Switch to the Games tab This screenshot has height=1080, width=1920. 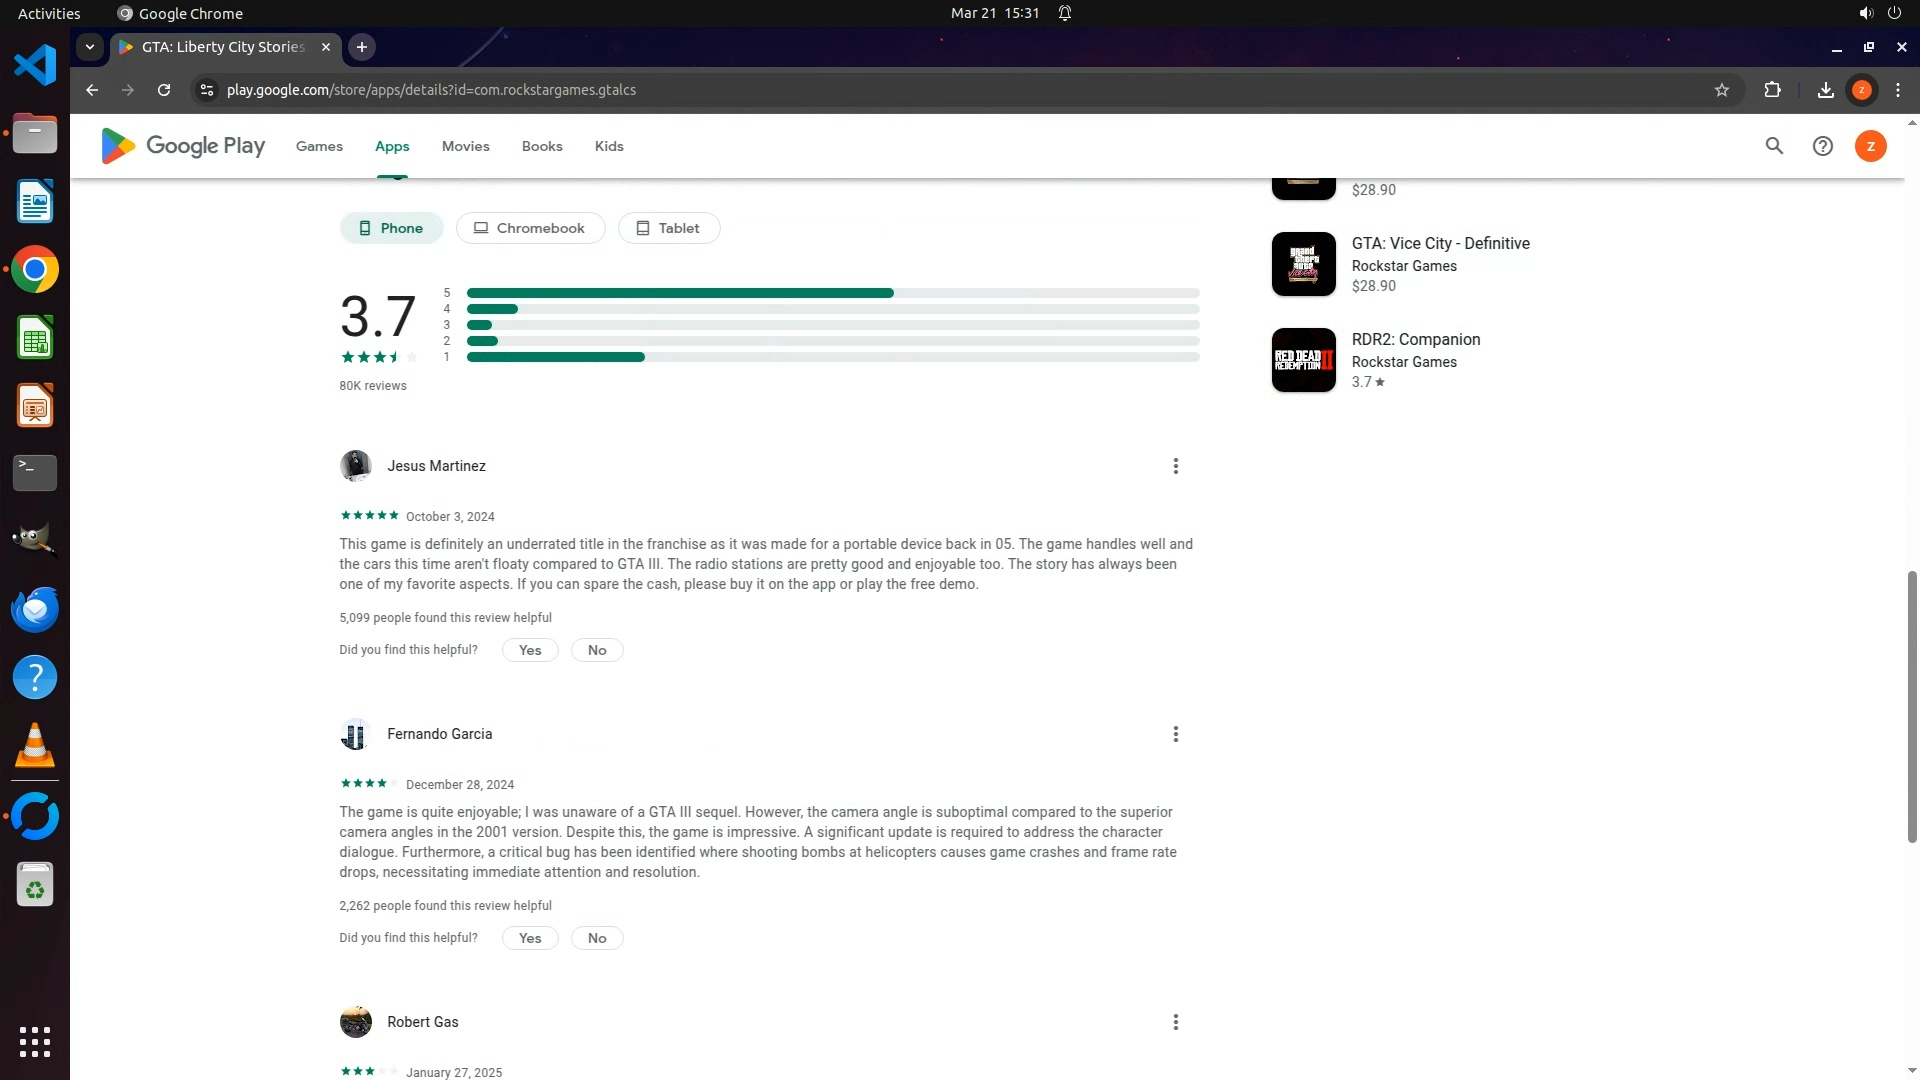point(319,146)
